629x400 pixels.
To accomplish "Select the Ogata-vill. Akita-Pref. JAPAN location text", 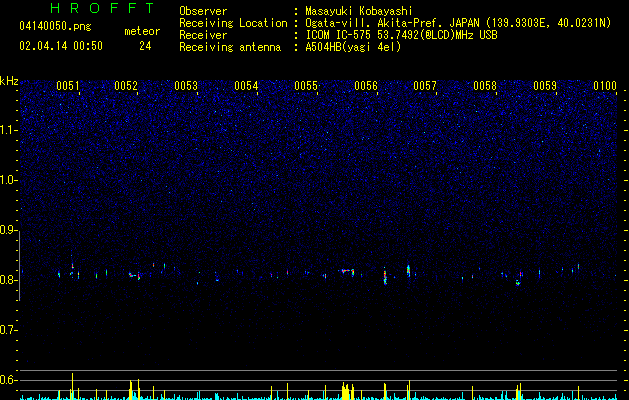I will (458, 23).
